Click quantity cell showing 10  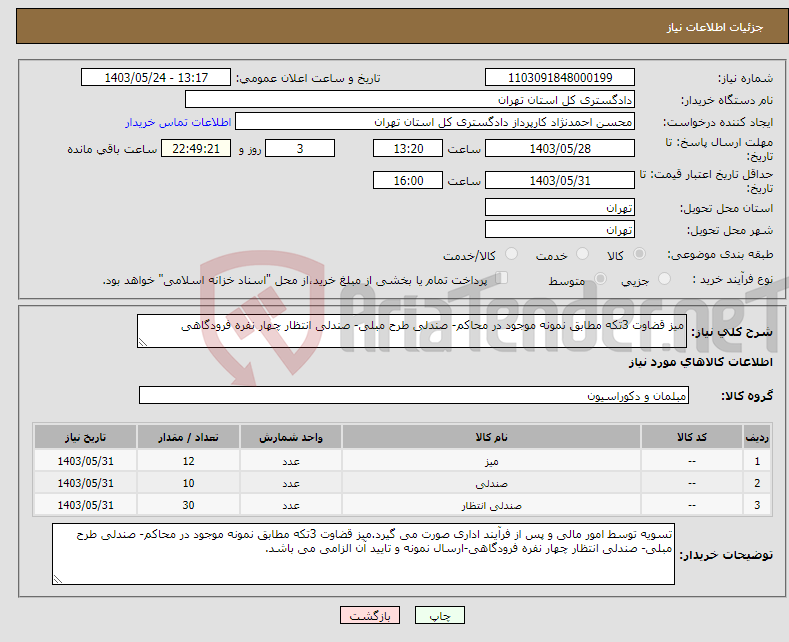[x=188, y=483]
